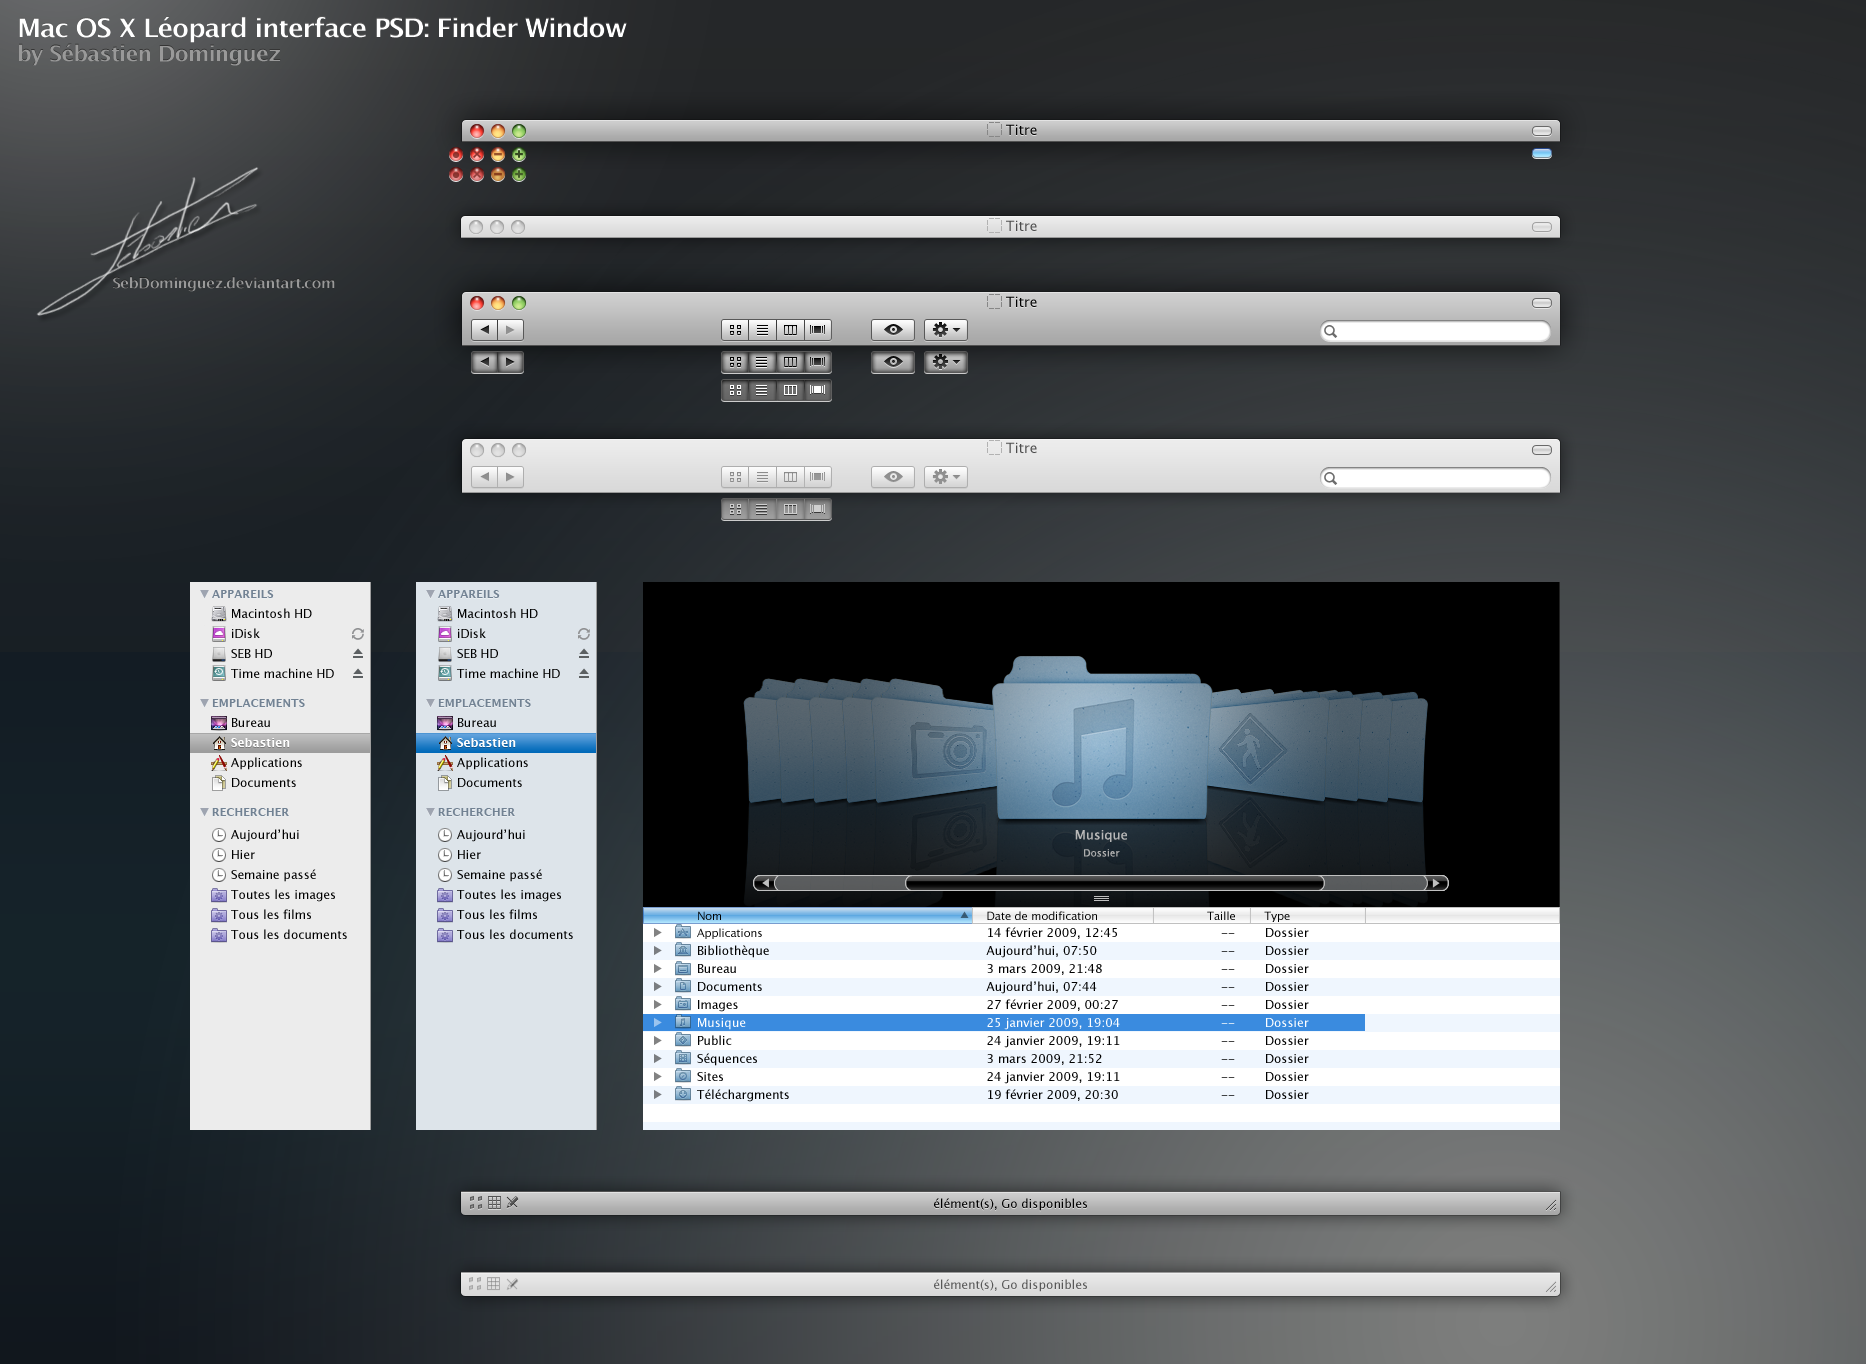Expand the Applications row disclosure triangle

point(657,933)
